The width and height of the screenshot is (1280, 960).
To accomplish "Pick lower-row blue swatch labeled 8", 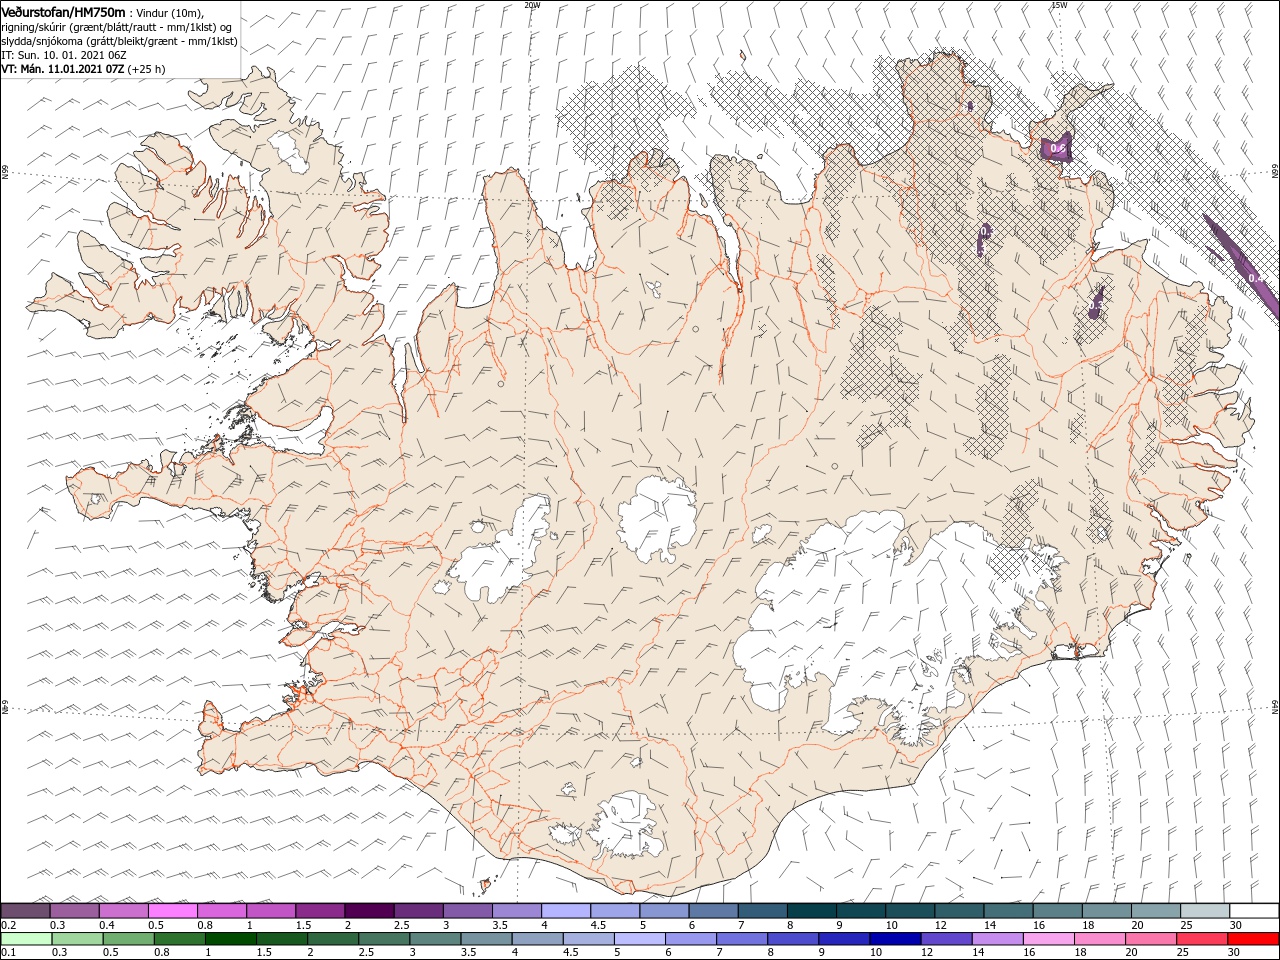I will coord(792,939).
